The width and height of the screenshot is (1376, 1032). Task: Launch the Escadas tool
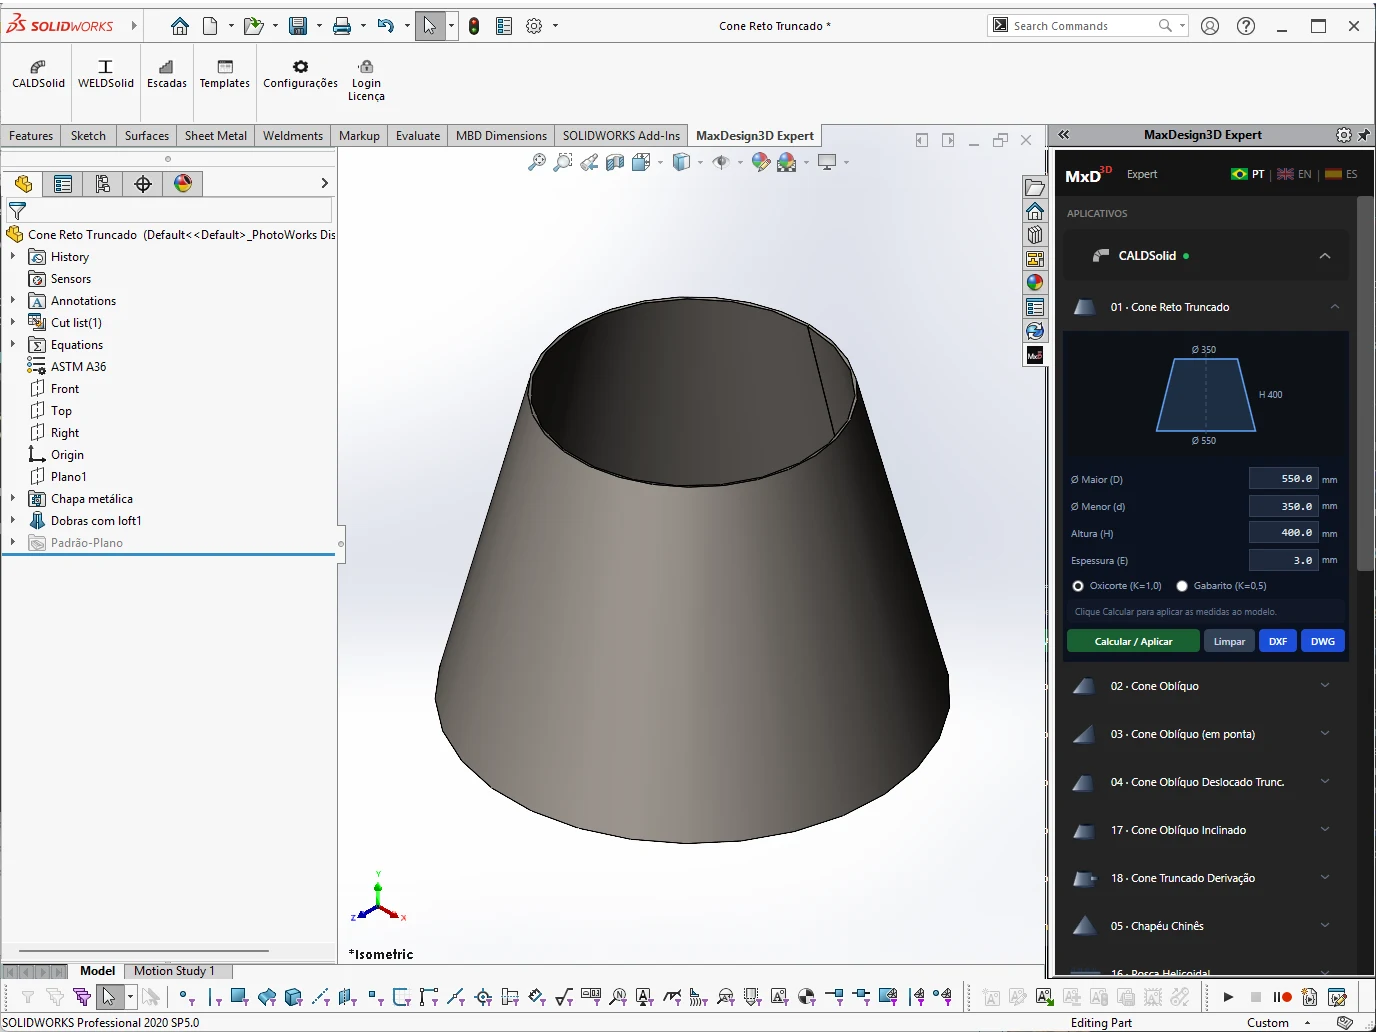[166, 74]
